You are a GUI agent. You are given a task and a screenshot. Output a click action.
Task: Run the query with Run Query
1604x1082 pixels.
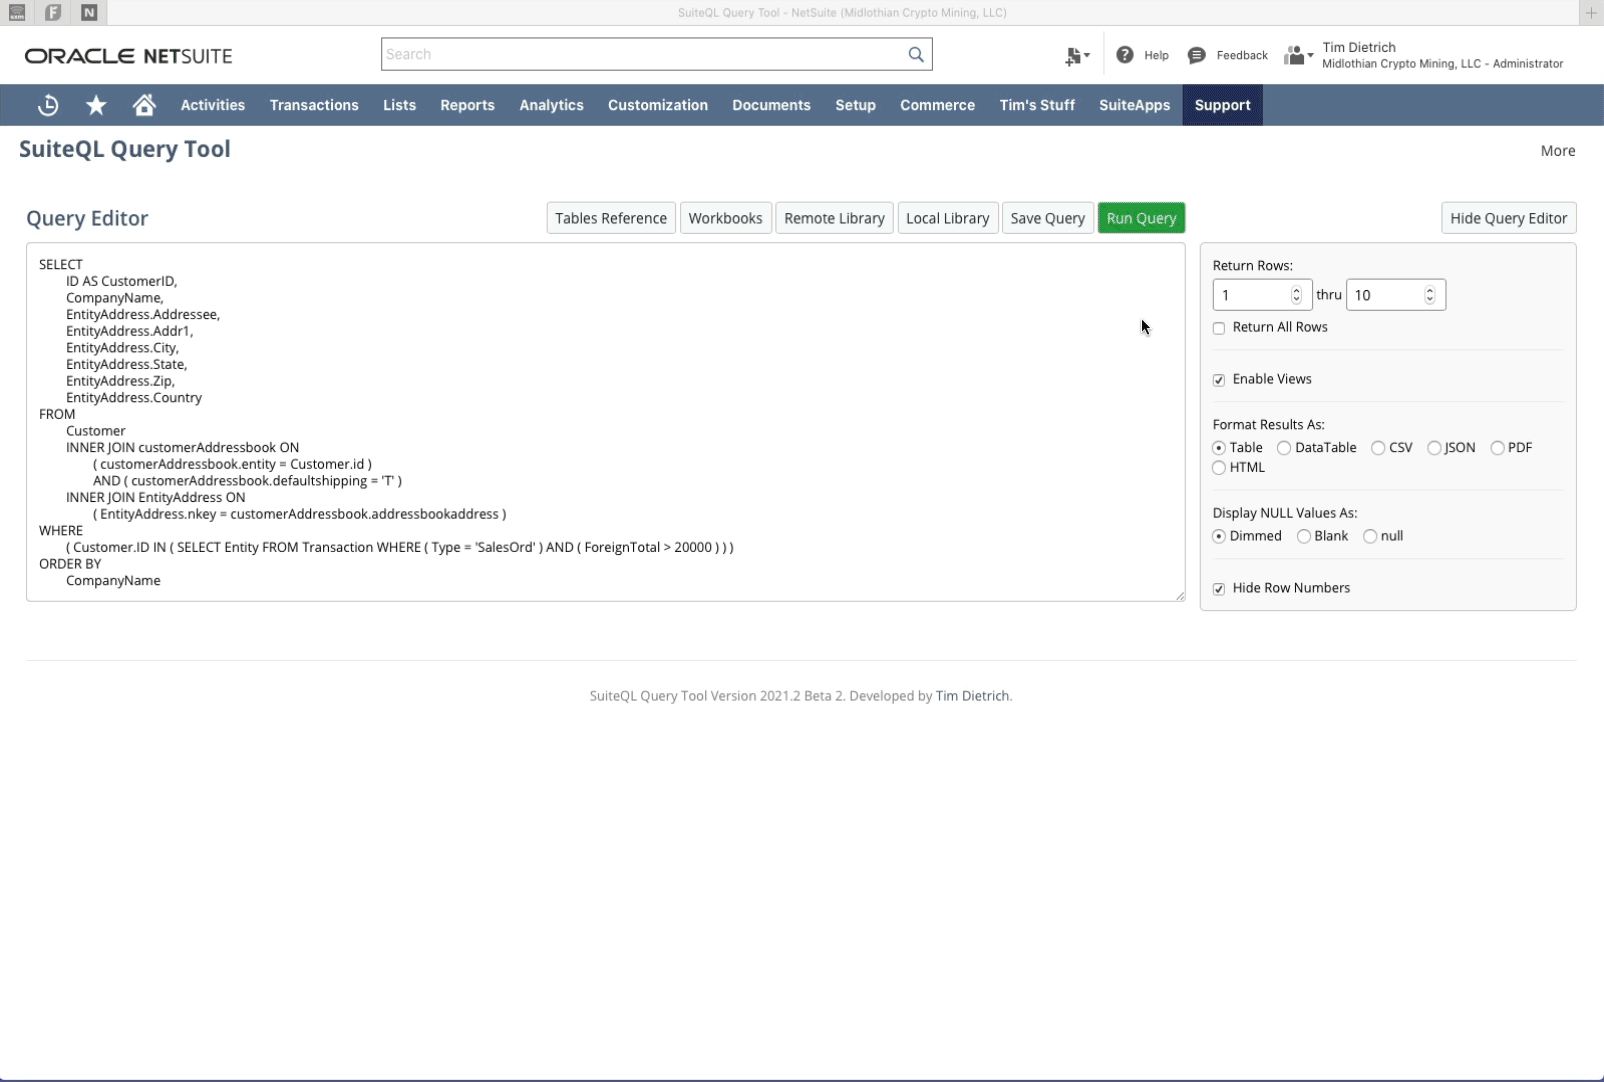(x=1141, y=218)
